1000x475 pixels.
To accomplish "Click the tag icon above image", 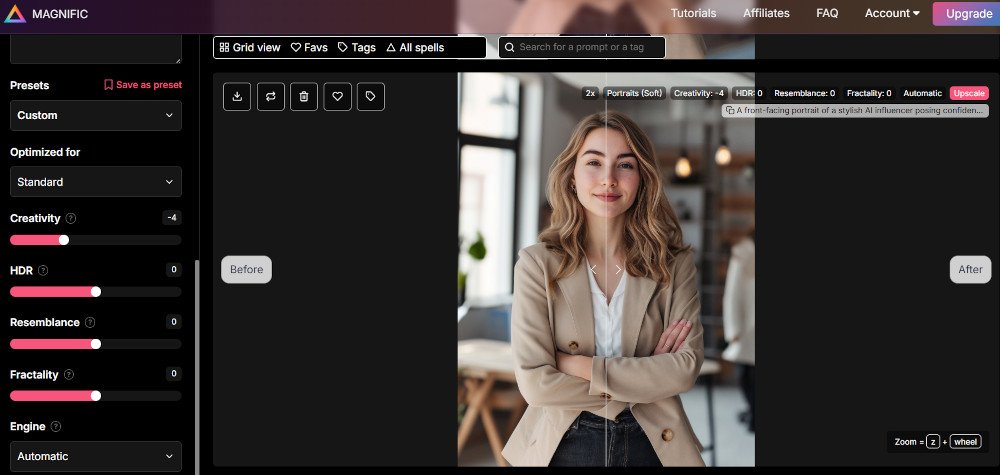I will coord(371,96).
